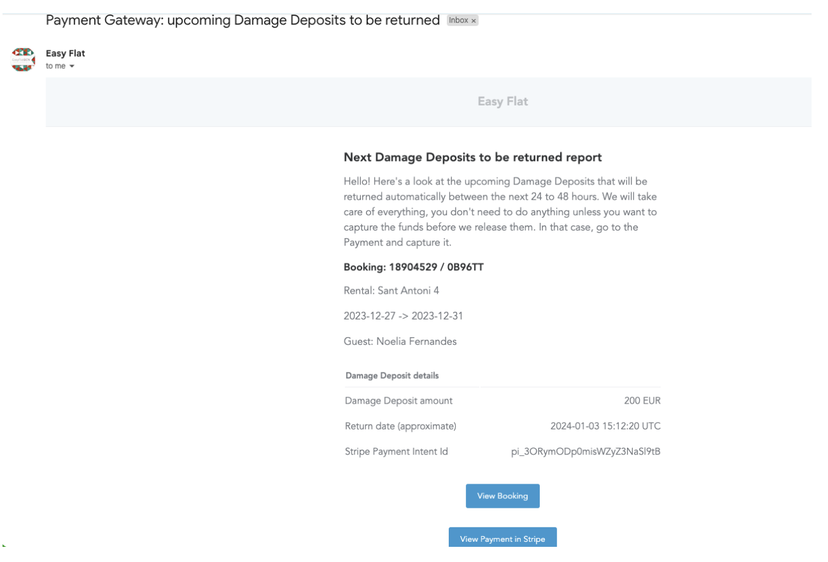
Task: Click the 200 EUR deposit amount
Action: coord(642,401)
